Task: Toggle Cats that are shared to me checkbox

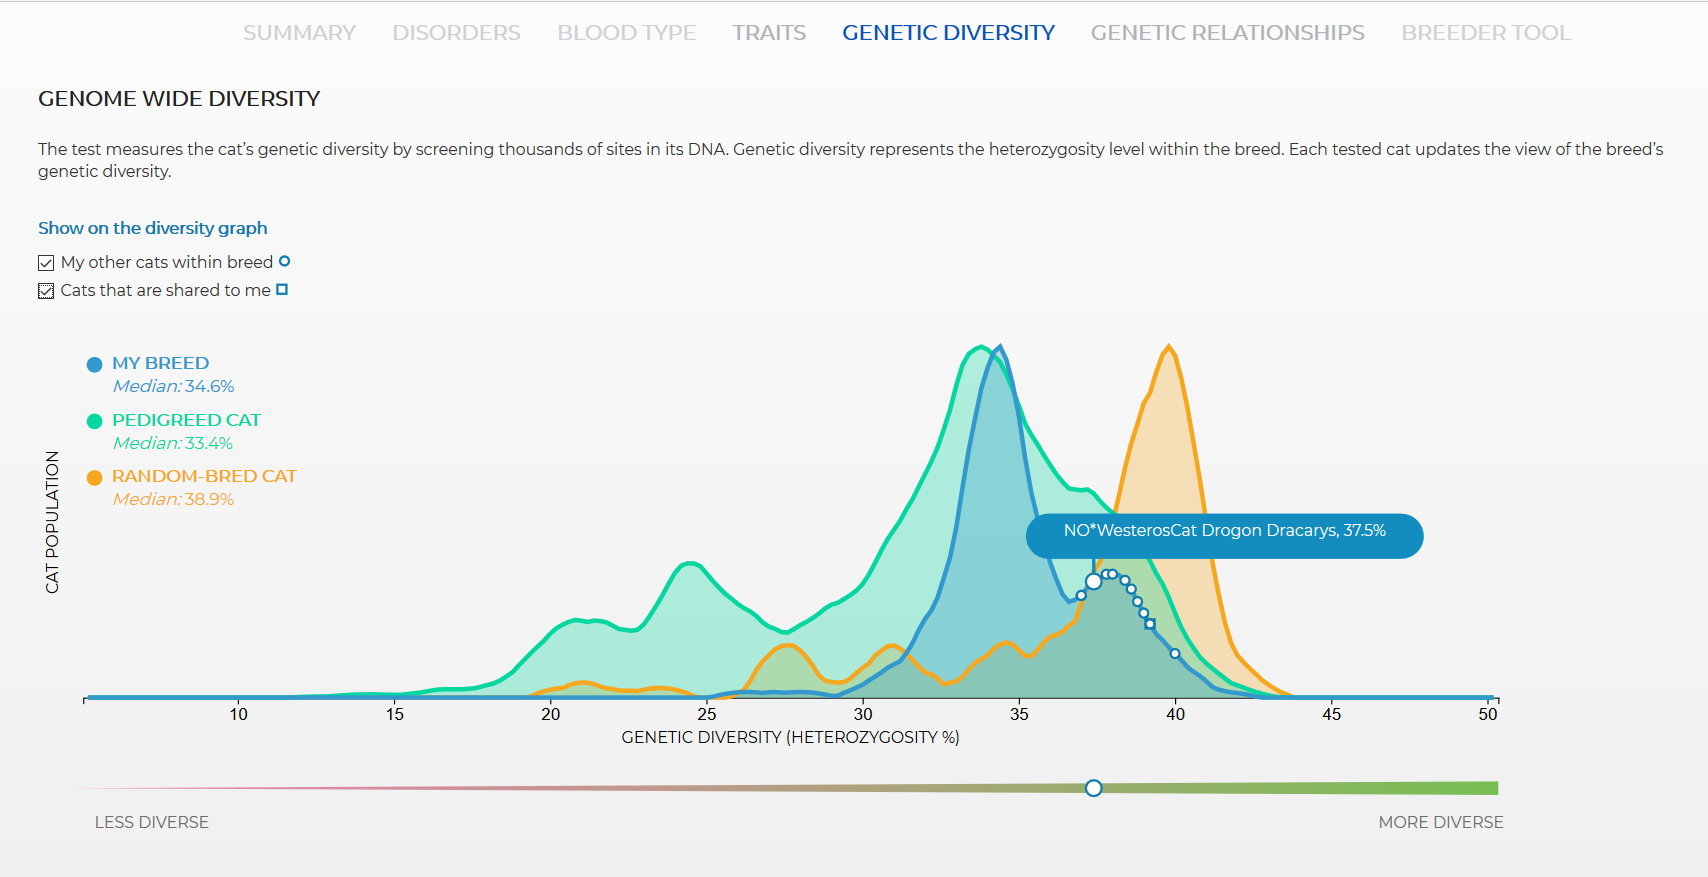Action: tap(46, 291)
